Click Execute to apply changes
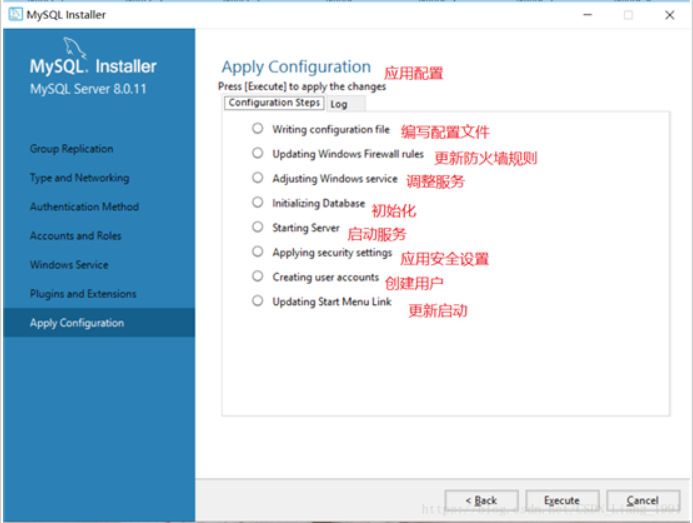Screen dimensions: 693x523 (562, 500)
